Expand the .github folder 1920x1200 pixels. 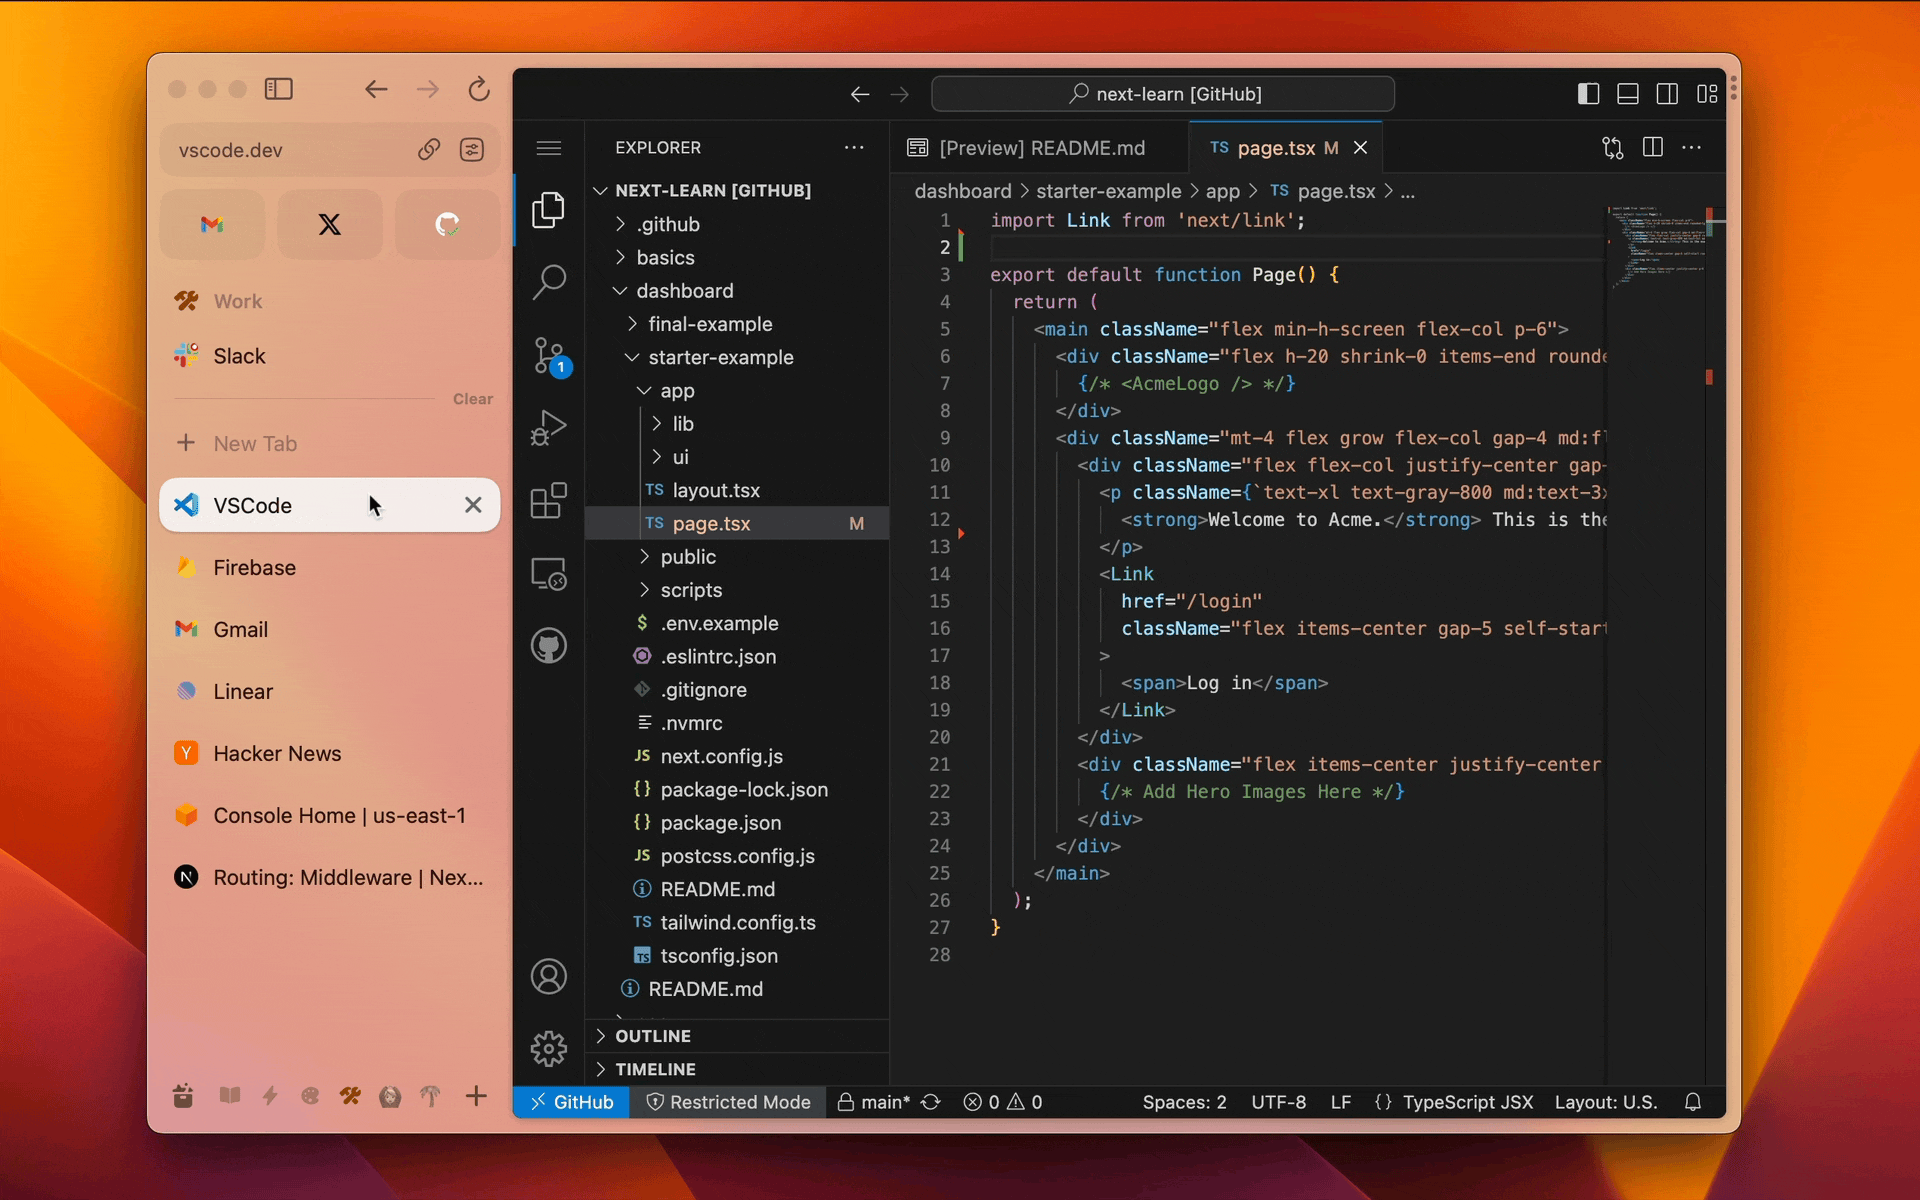coord(737,224)
